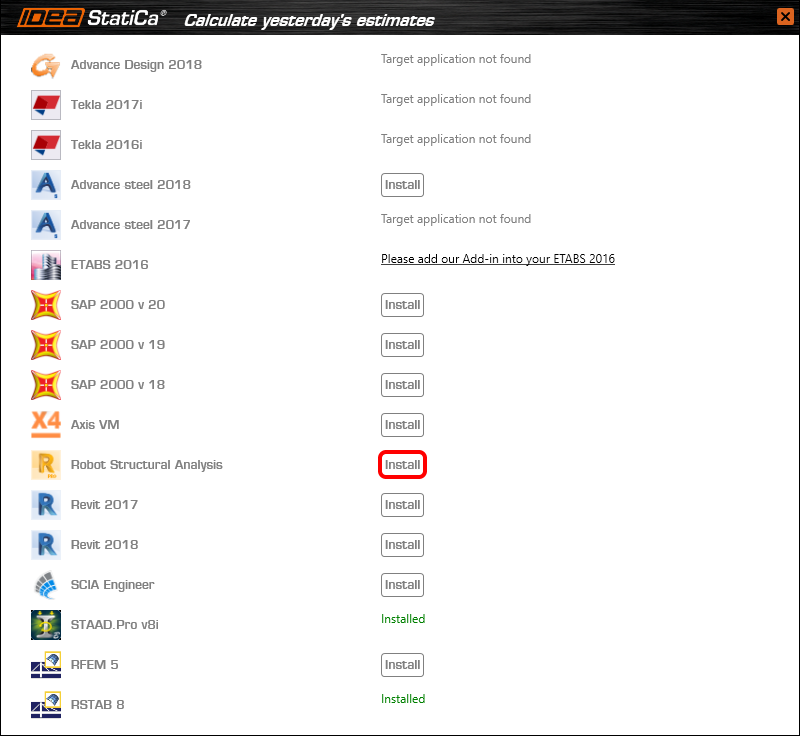Screen dimensions: 800x736
Task: Click the RFEM 5 icon
Action: [45, 665]
